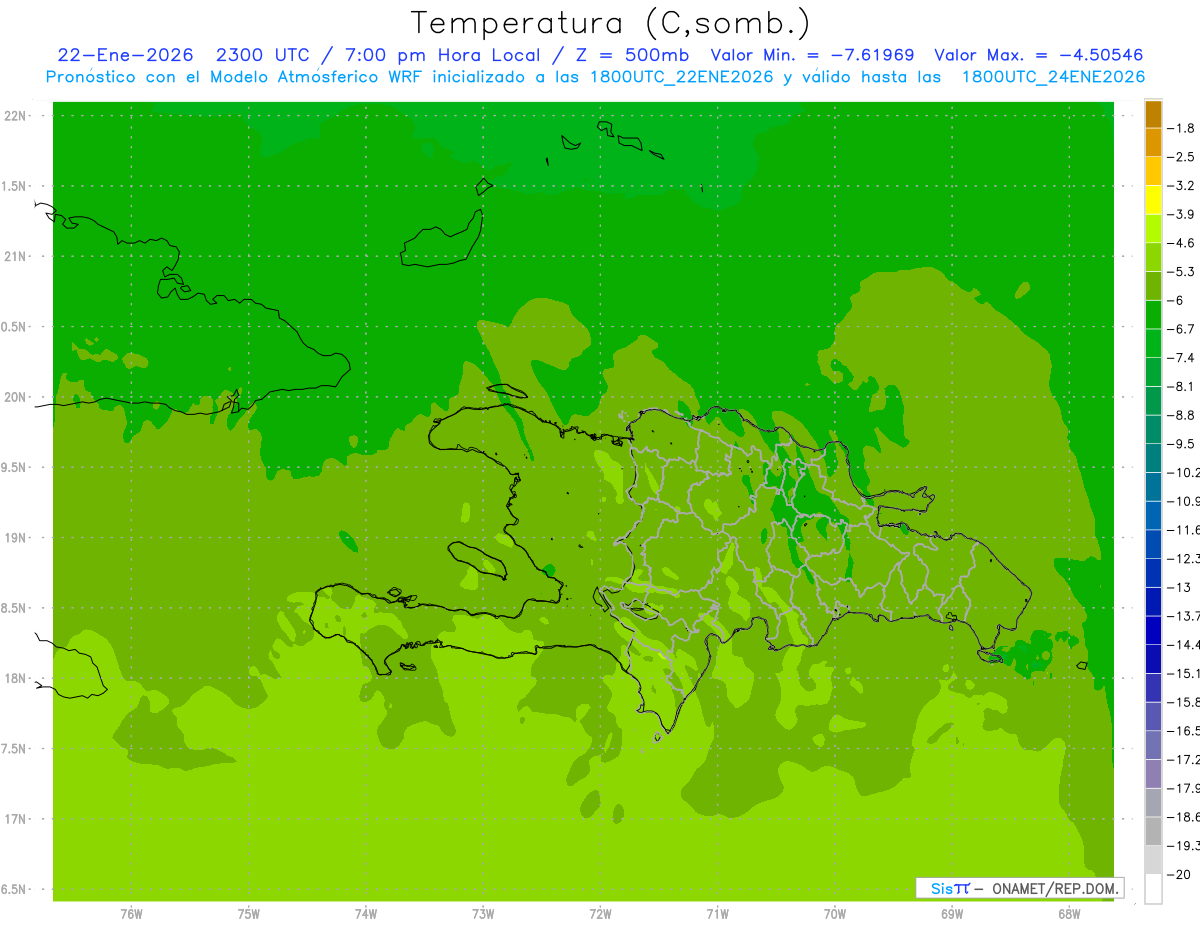The image size is (1200, 927).
Task: Click 'Valor Max. = -4.50546' readout
Action: click(1038, 55)
